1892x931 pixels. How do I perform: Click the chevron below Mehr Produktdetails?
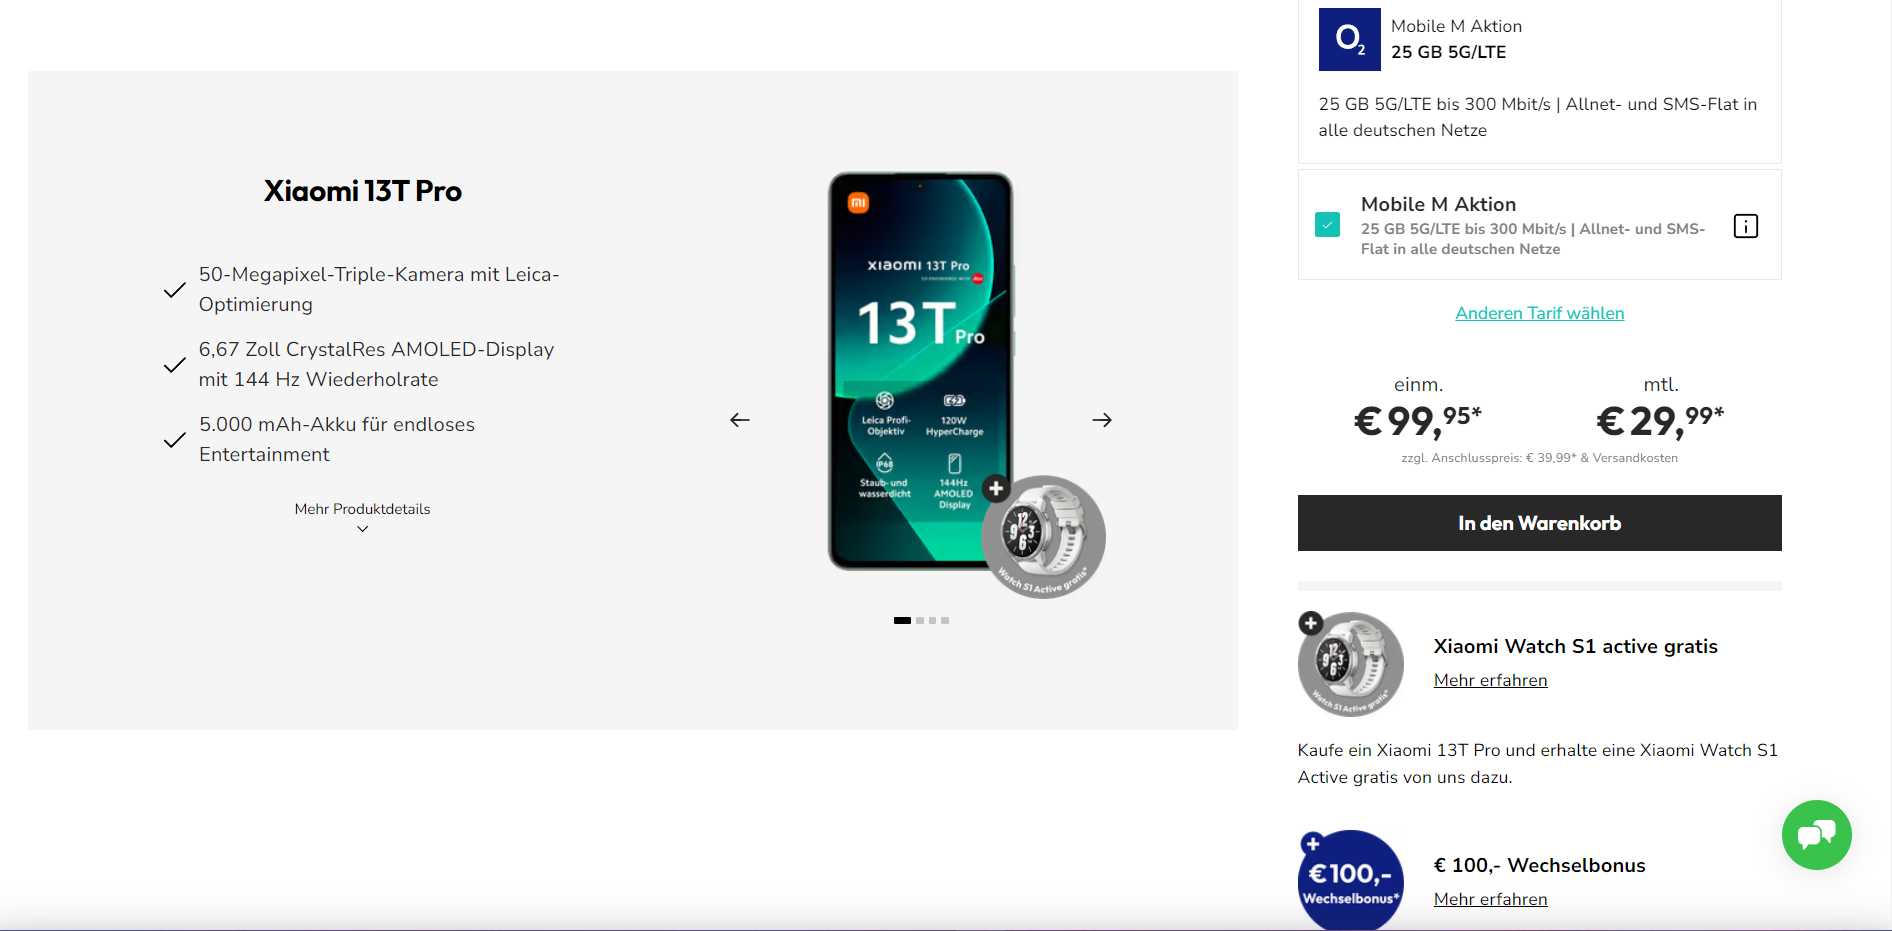[x=362, y=529]
